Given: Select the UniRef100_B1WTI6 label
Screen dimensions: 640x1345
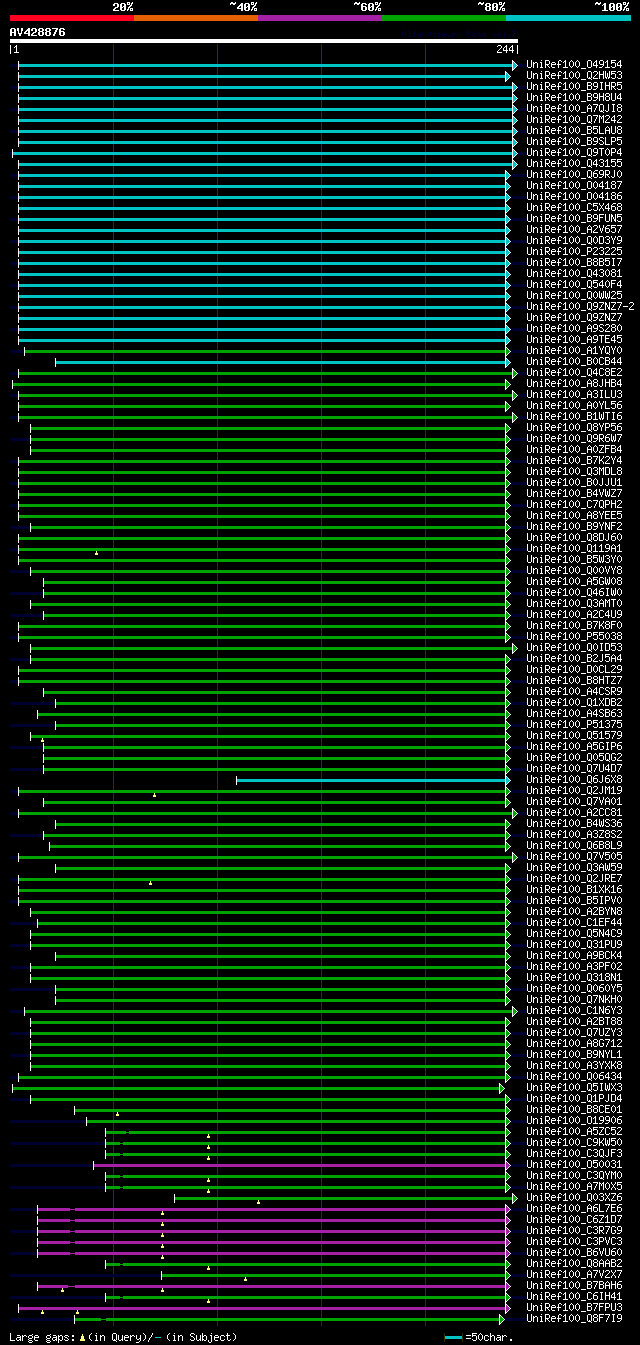Looking at the screenshot, I should (574, 417).
